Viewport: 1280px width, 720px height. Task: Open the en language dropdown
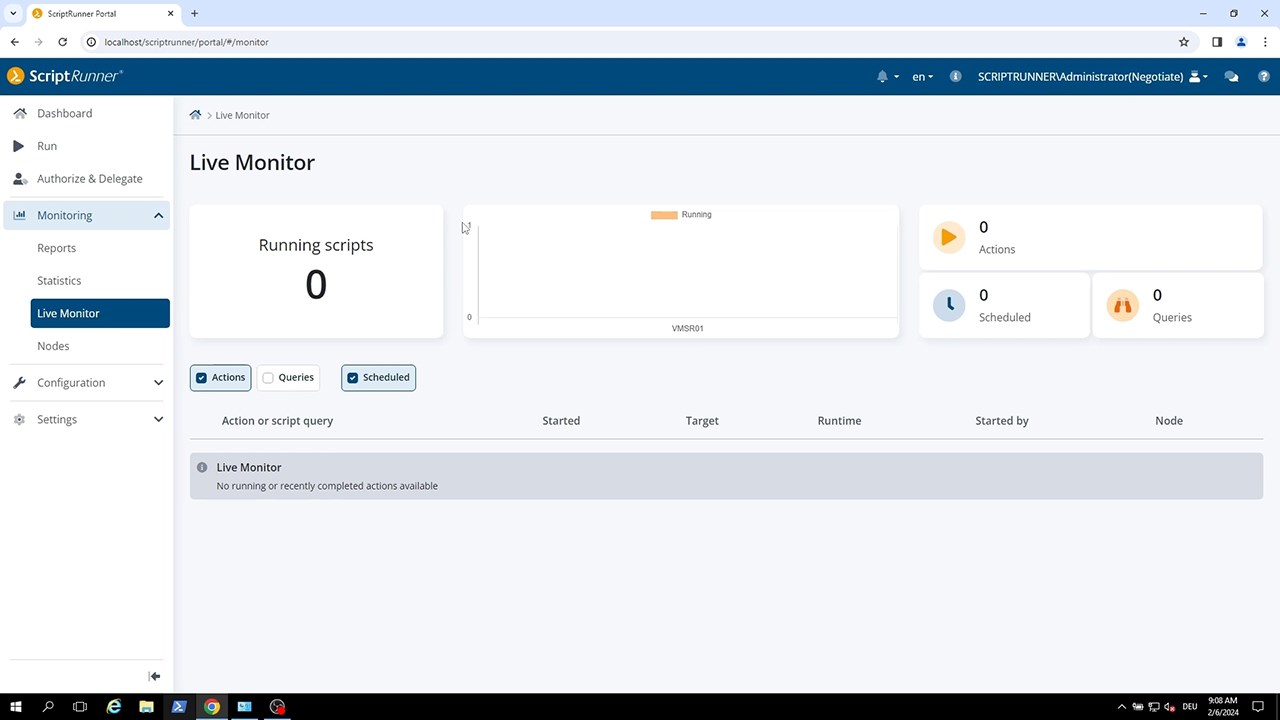922,77
